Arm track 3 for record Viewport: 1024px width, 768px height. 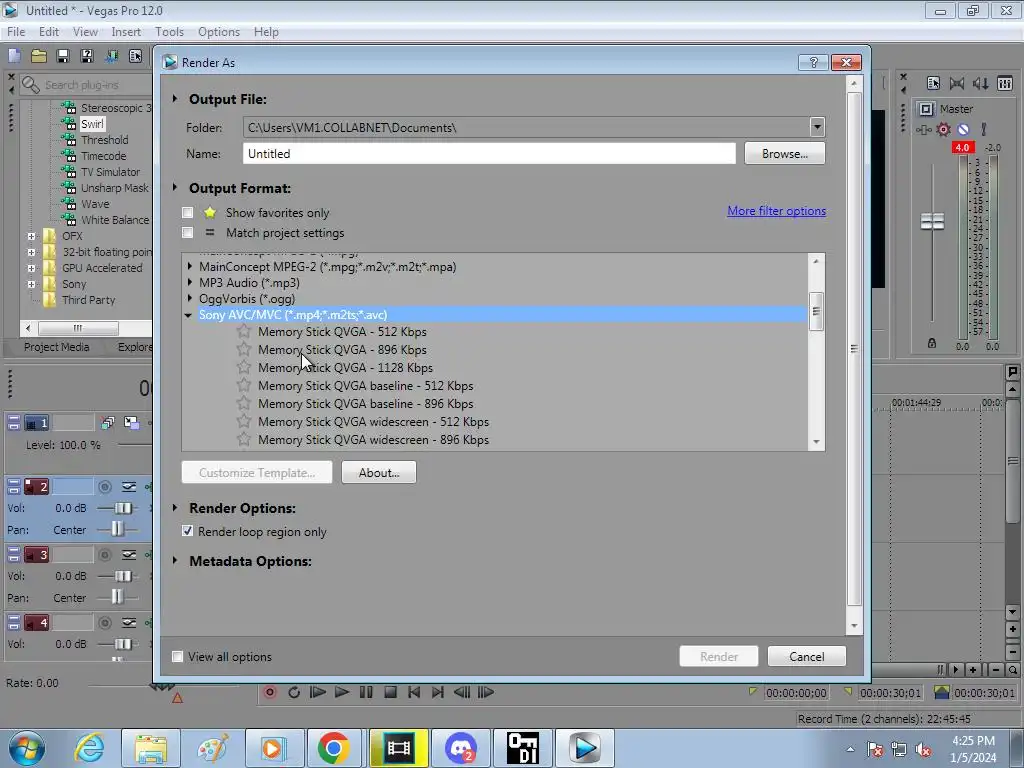104,554
